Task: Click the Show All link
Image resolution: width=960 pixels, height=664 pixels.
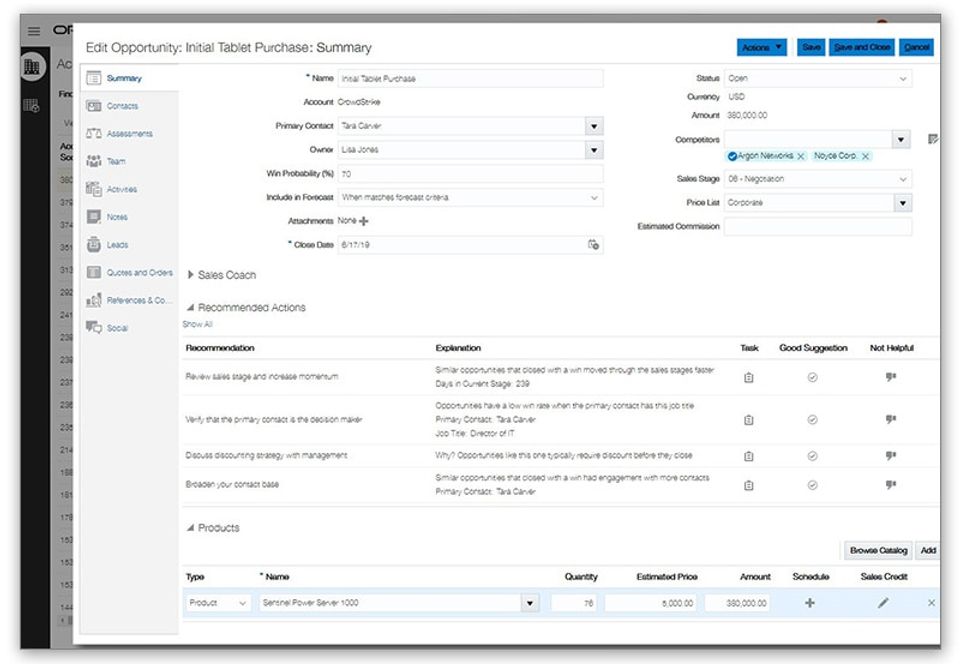Action: [x=197, y=324]
